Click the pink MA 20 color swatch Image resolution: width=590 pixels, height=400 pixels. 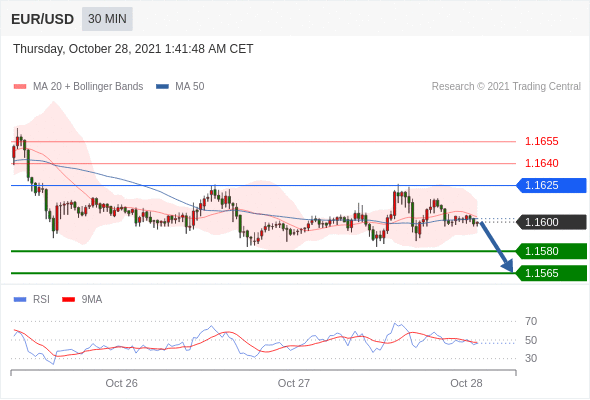click(x=20, y=87)
